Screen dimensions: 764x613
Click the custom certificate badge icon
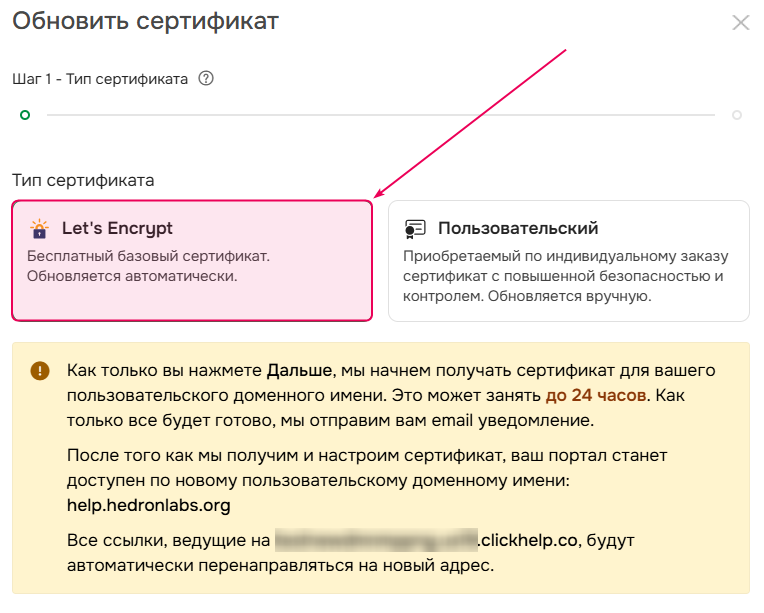point(415,229)
